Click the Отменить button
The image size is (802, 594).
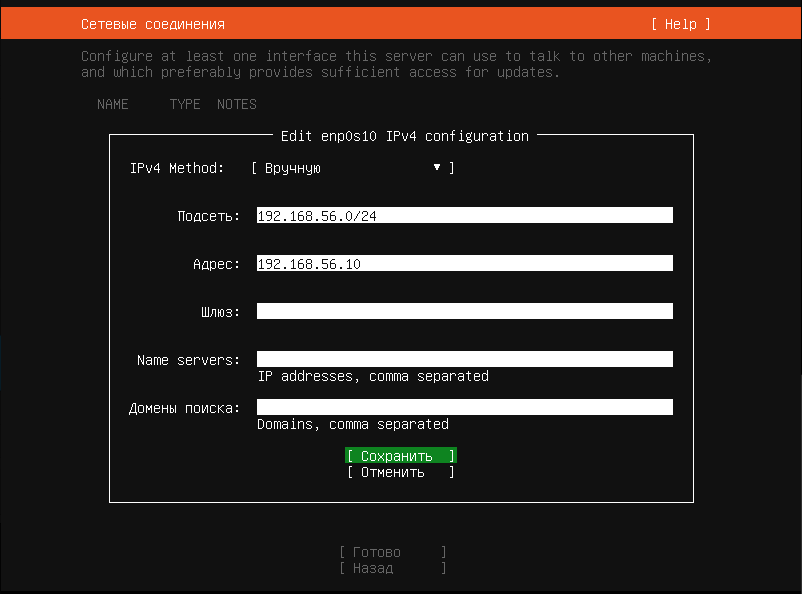click(x=400, y=472)
